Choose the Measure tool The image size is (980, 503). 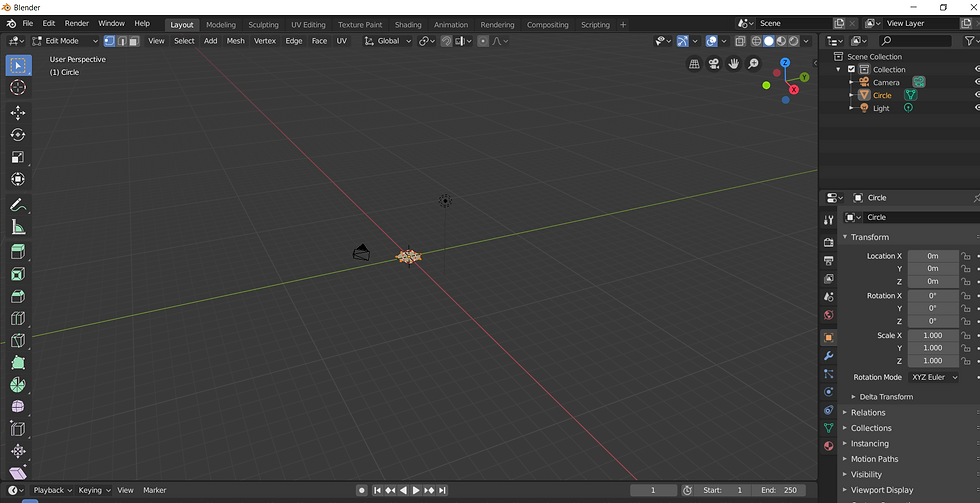[18, 227]
